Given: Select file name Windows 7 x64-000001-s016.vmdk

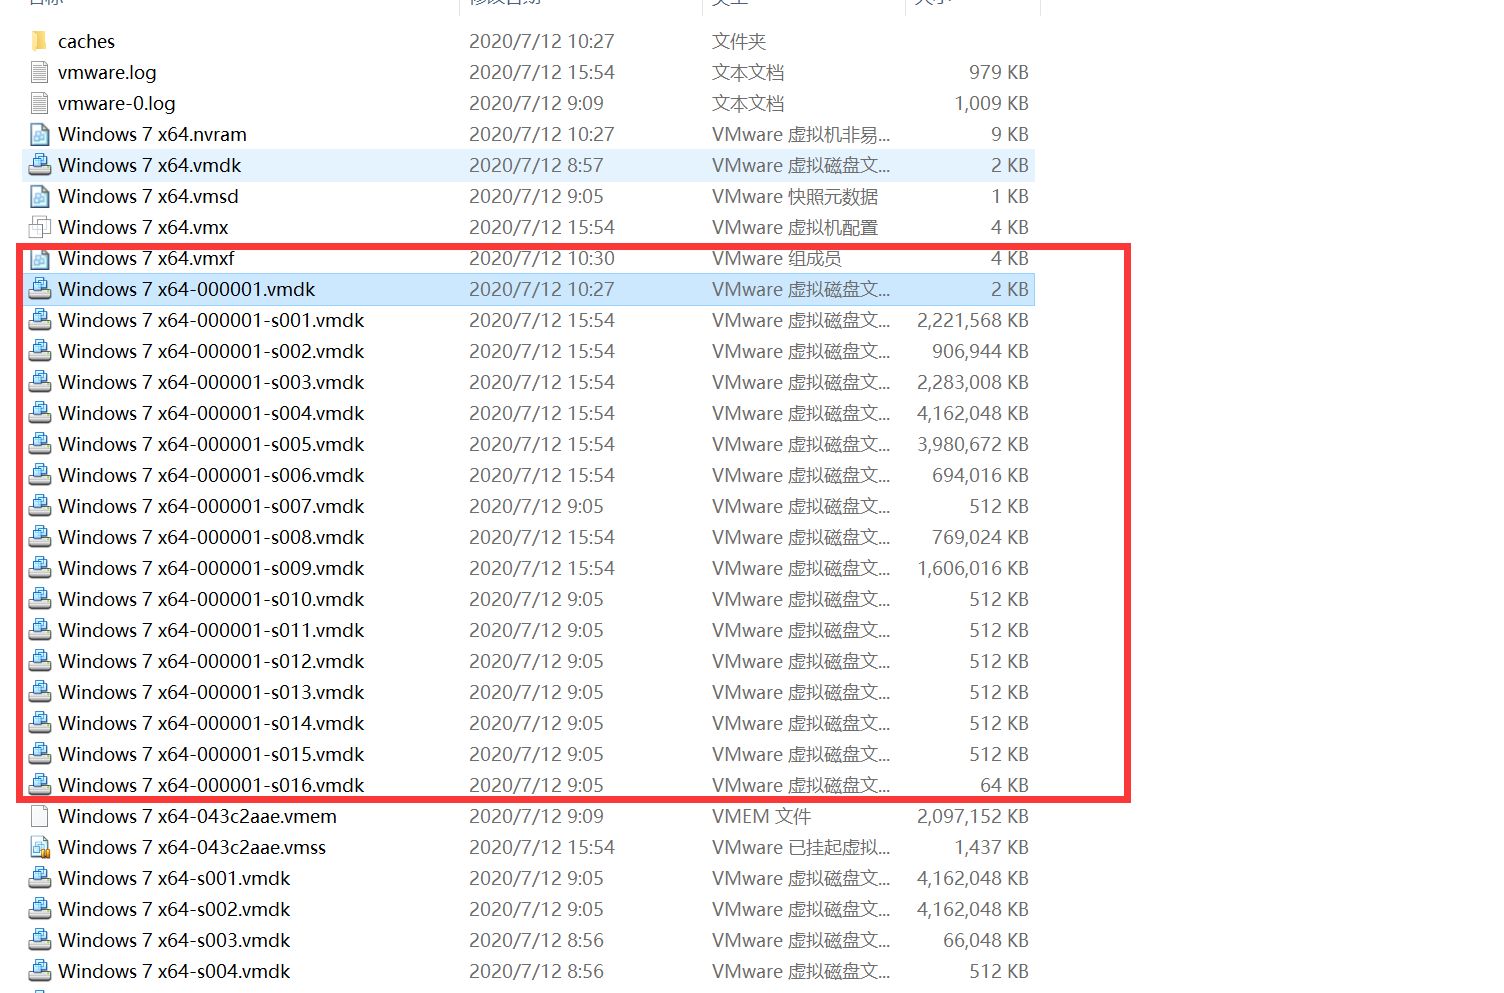Looking at the screenshot, I should pos(211,785).
